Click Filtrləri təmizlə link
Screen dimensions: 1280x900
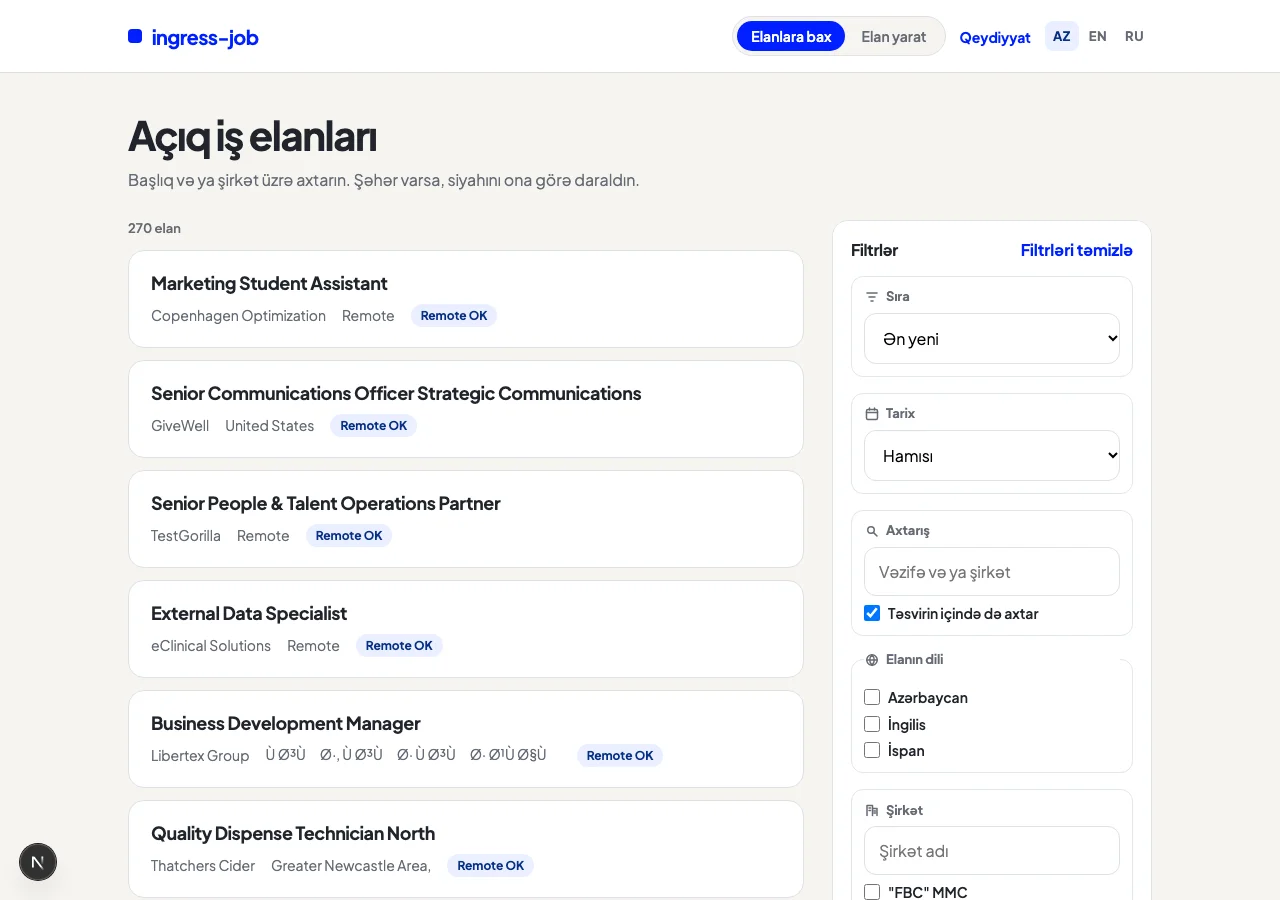pyautogui.click(x=1077, y=250)
